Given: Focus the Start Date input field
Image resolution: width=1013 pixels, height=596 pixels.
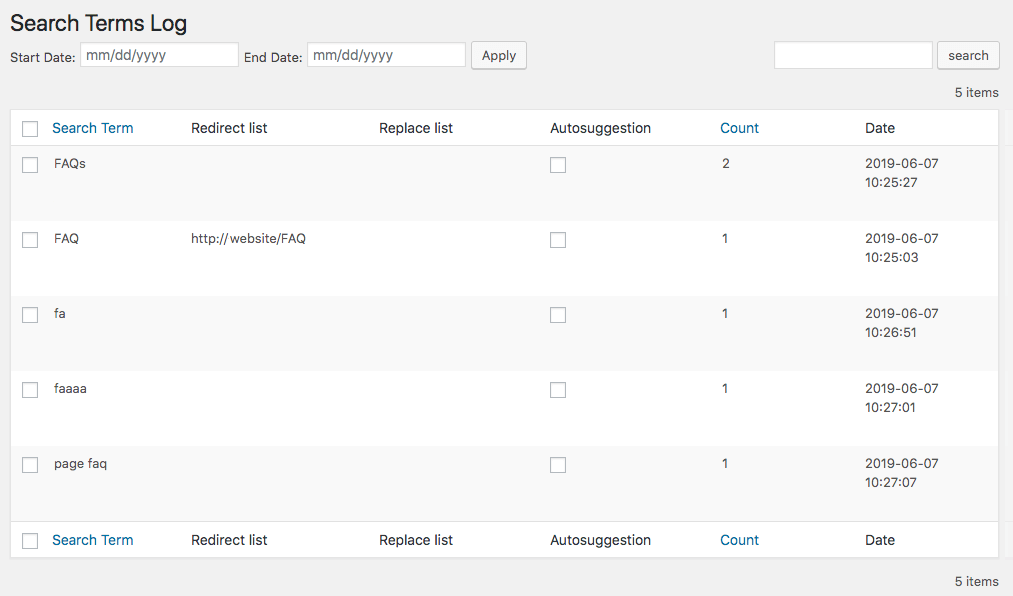Looking at the screenshot, I should pyautogui.click(x=159, y=55).
